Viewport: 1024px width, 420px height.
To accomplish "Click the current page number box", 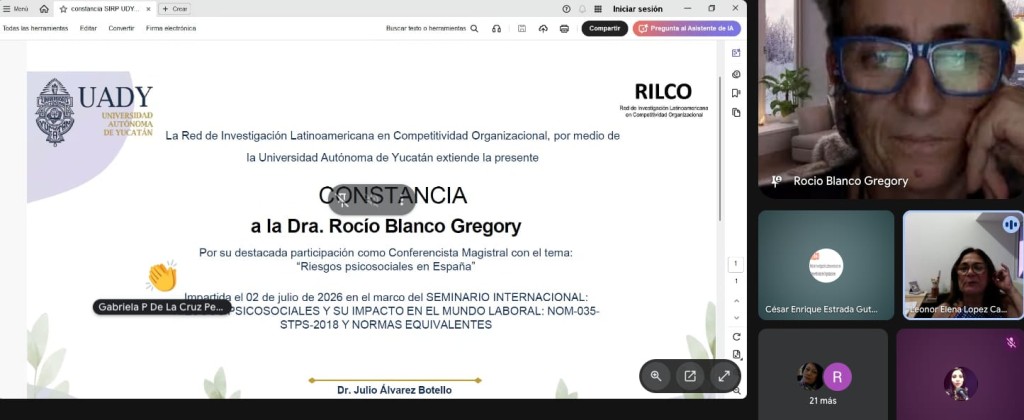I will [736, 264].
